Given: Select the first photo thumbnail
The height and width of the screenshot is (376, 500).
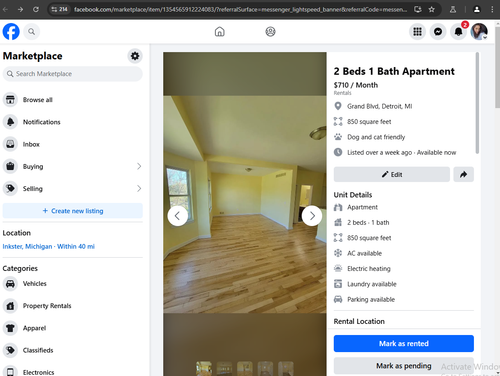Looking at the screenshot, I should (x=204, y=369).
